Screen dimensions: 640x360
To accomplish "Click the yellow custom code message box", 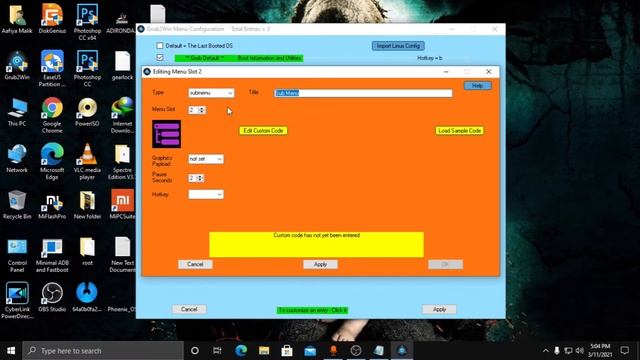I will 316,244.
